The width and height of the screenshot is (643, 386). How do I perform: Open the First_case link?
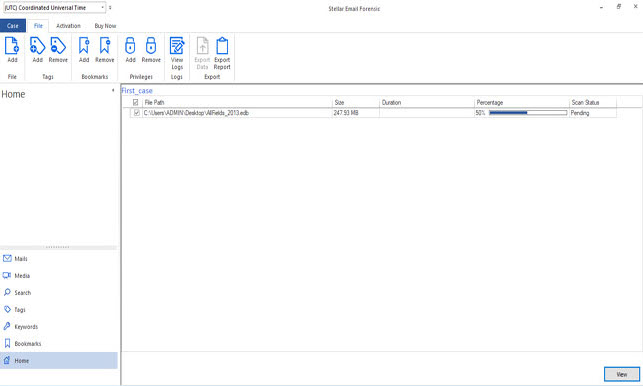pyautogui.click(x=137, y=91)
